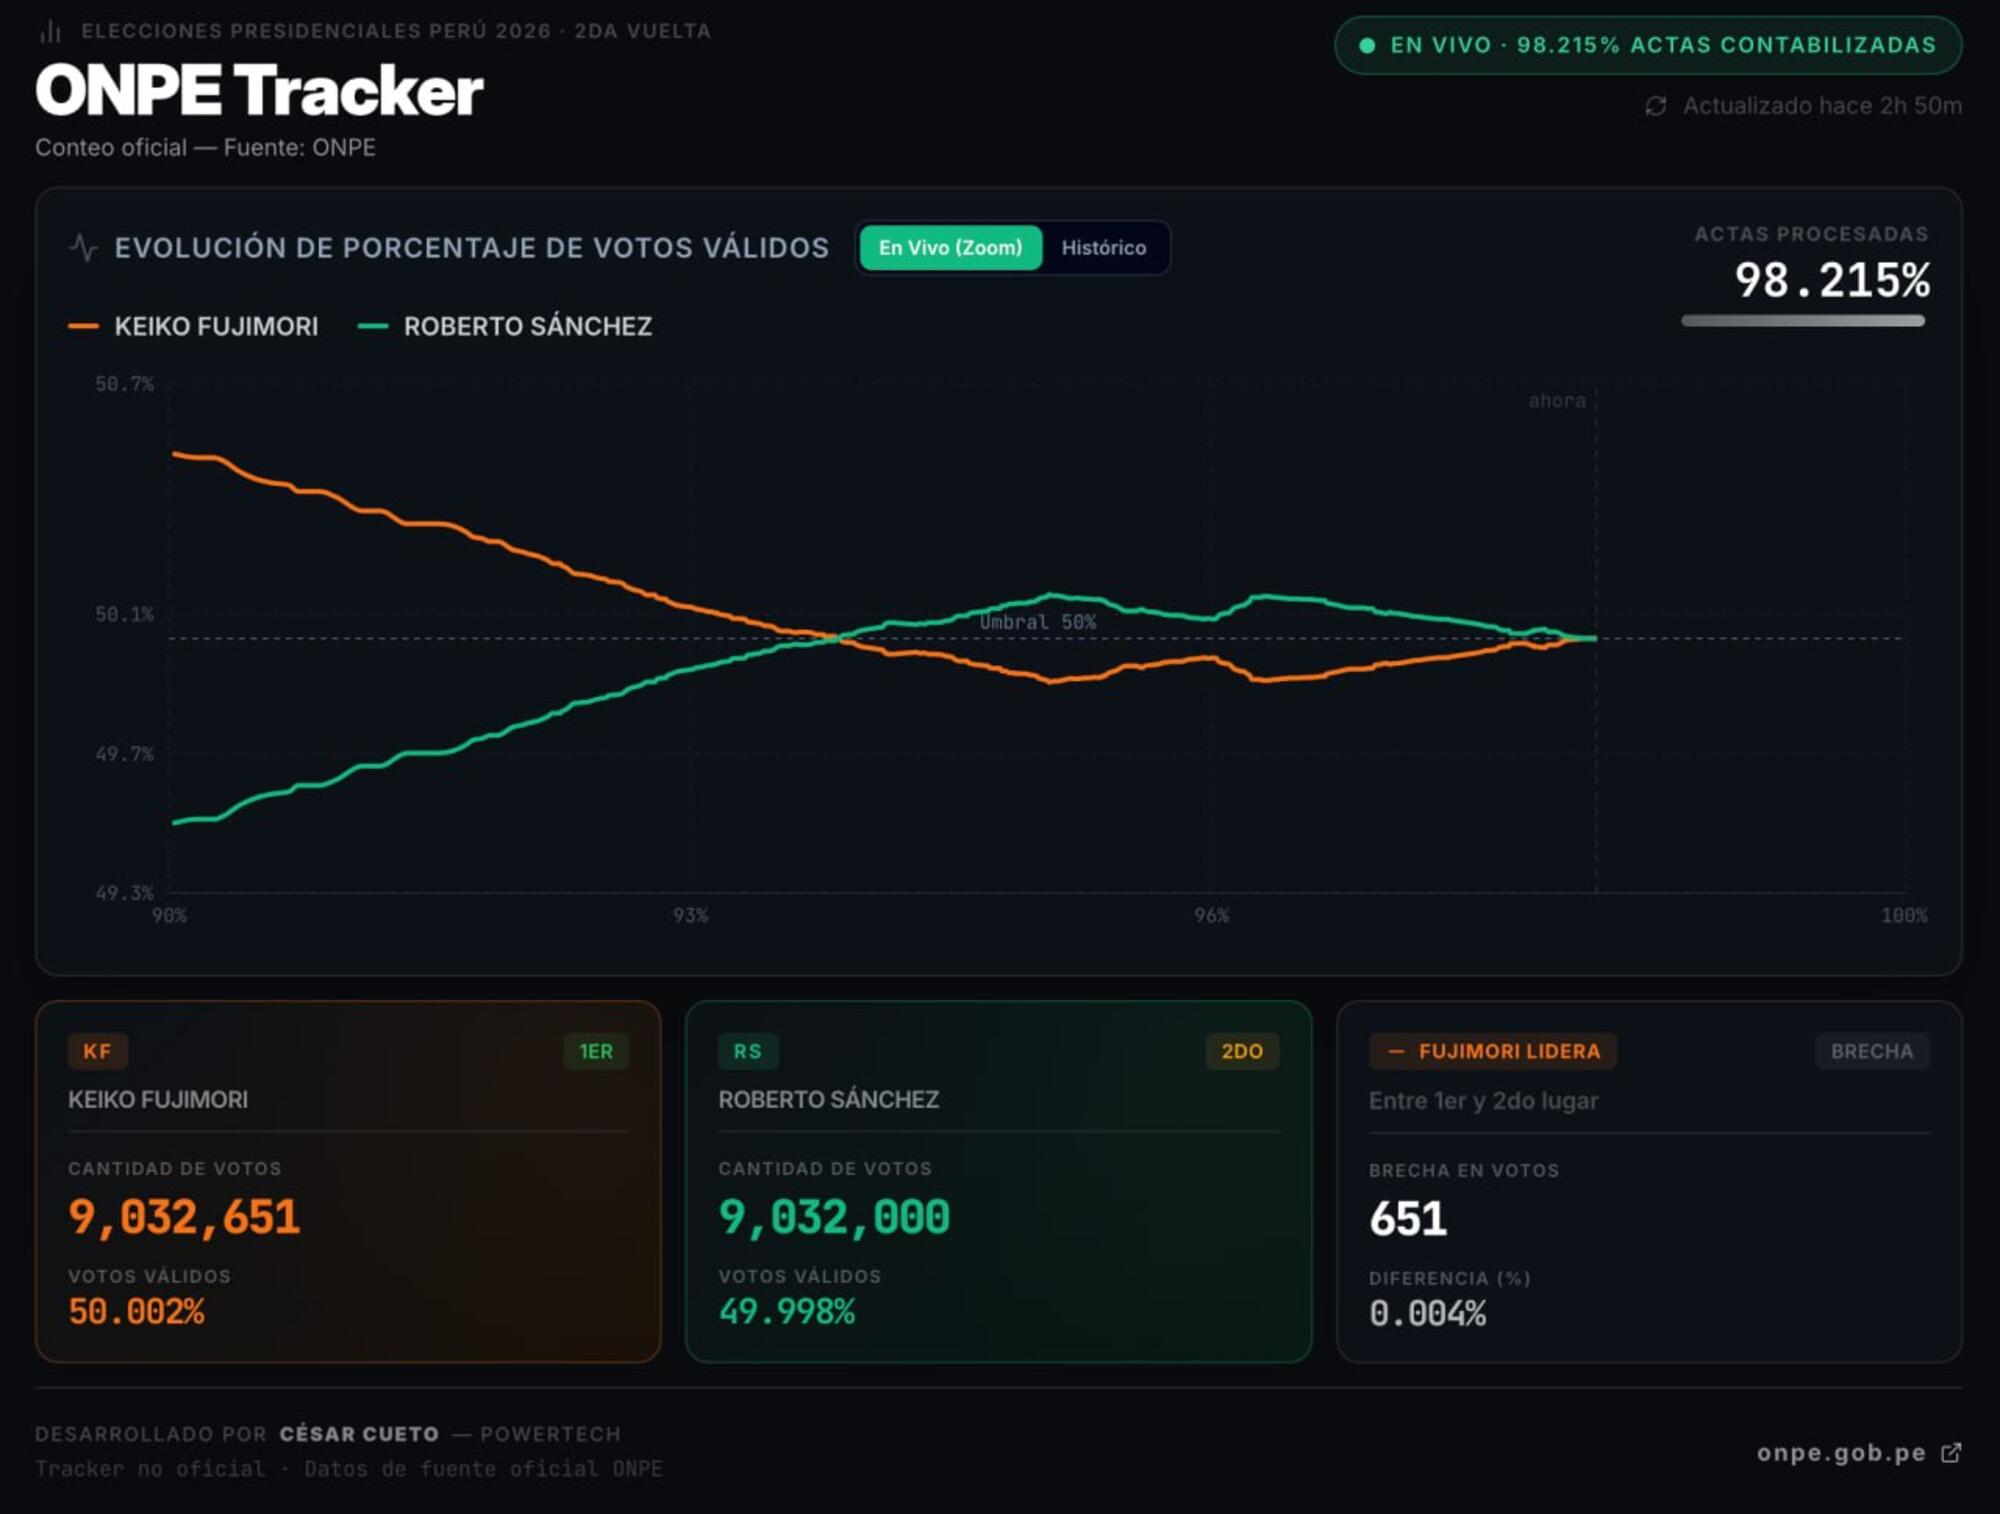2000x1514 pixels.
Task: Toggle Roberto Sánchez legend series
Action: coord(505,326)
